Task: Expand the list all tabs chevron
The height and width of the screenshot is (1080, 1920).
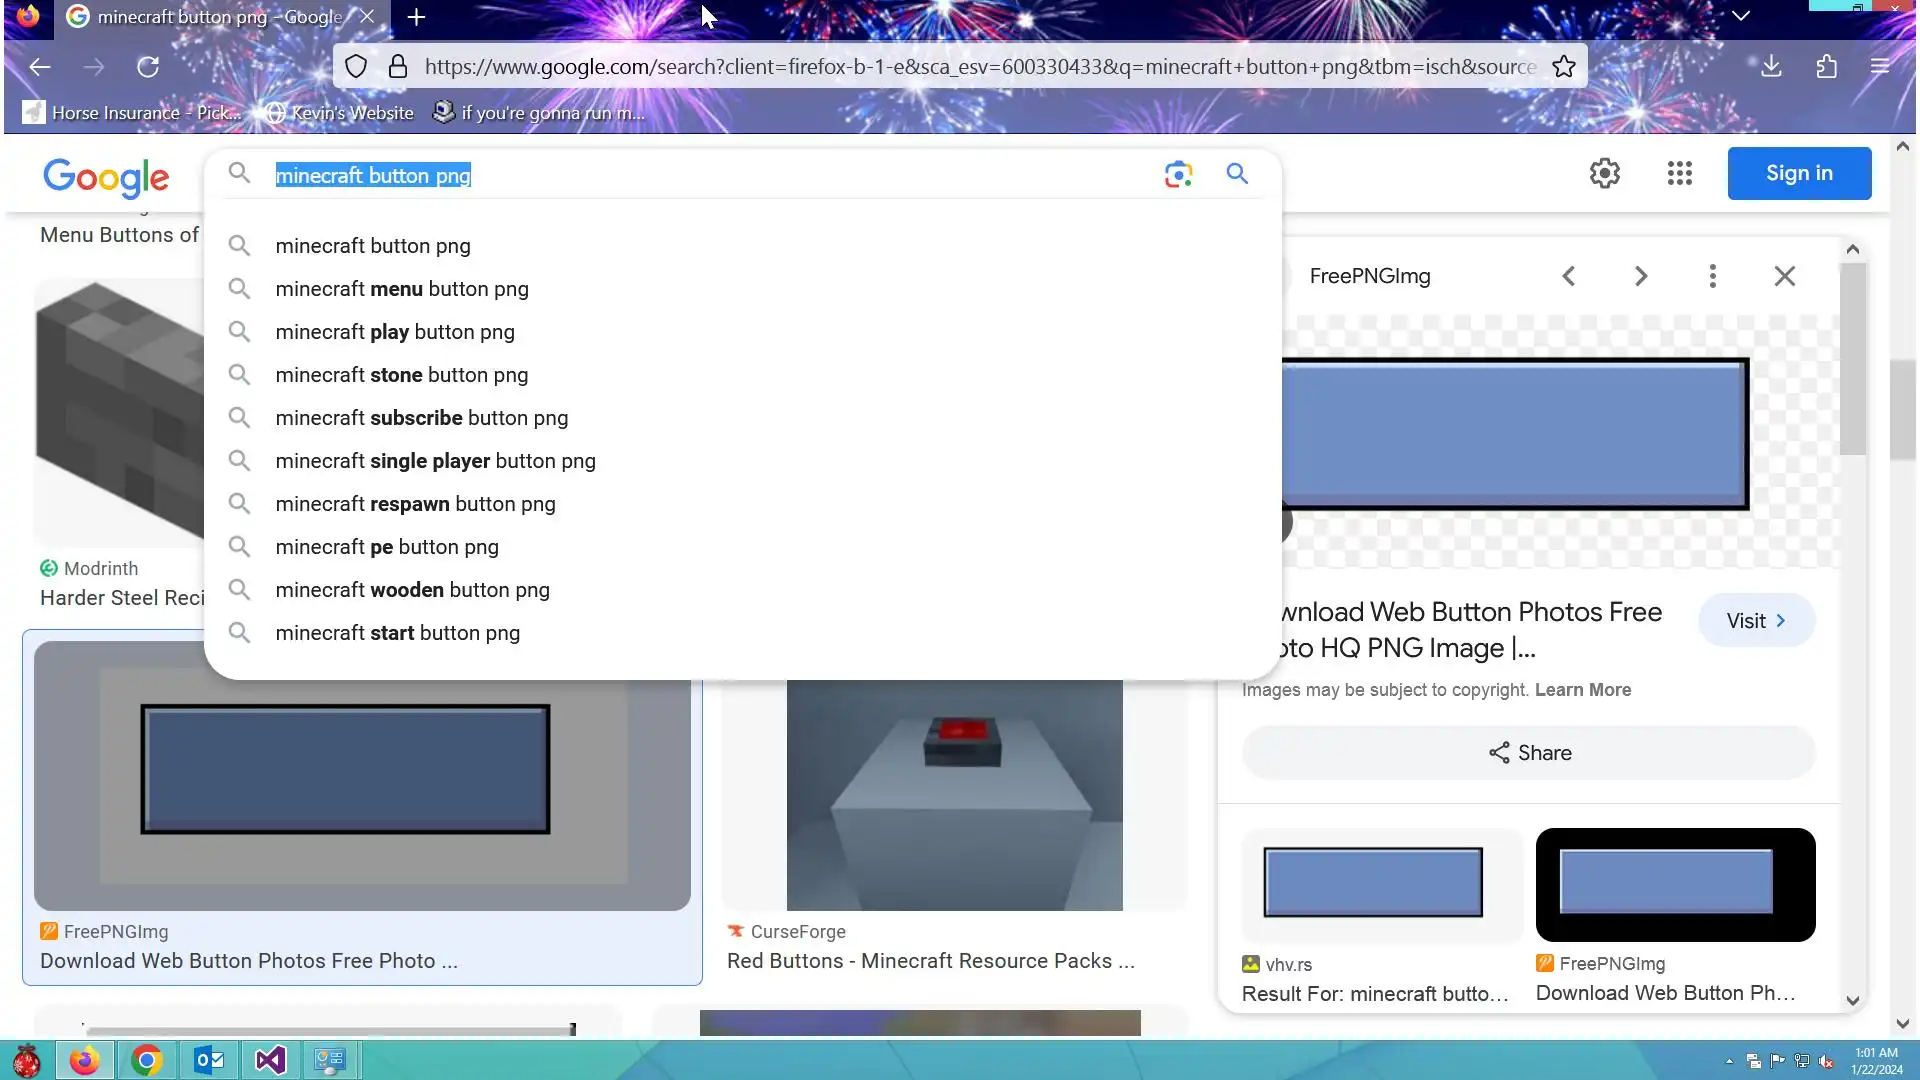Action: tap(1740, 16)
